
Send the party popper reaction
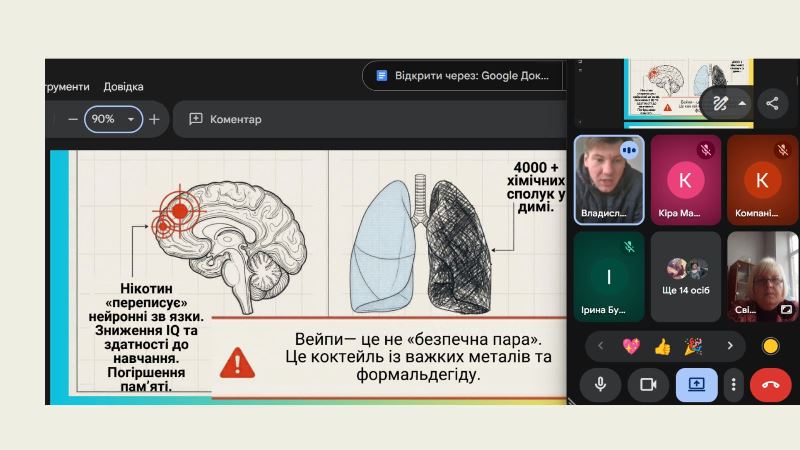click(x=693, y=346)
